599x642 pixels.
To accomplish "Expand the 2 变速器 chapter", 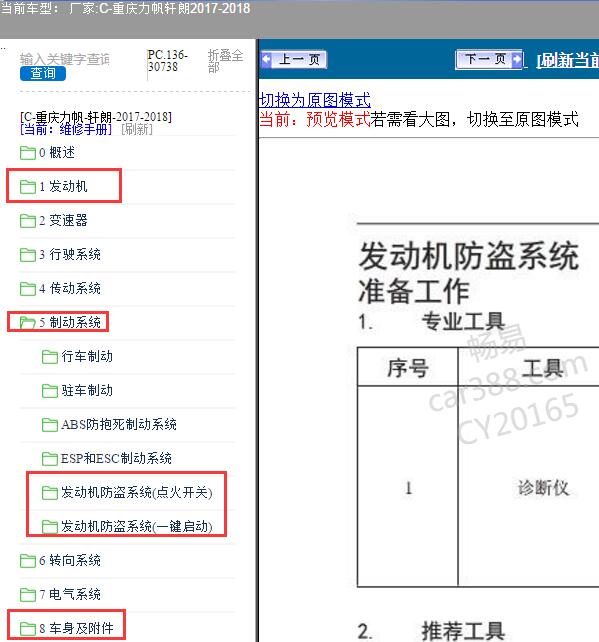I will (x=63, y=221).
